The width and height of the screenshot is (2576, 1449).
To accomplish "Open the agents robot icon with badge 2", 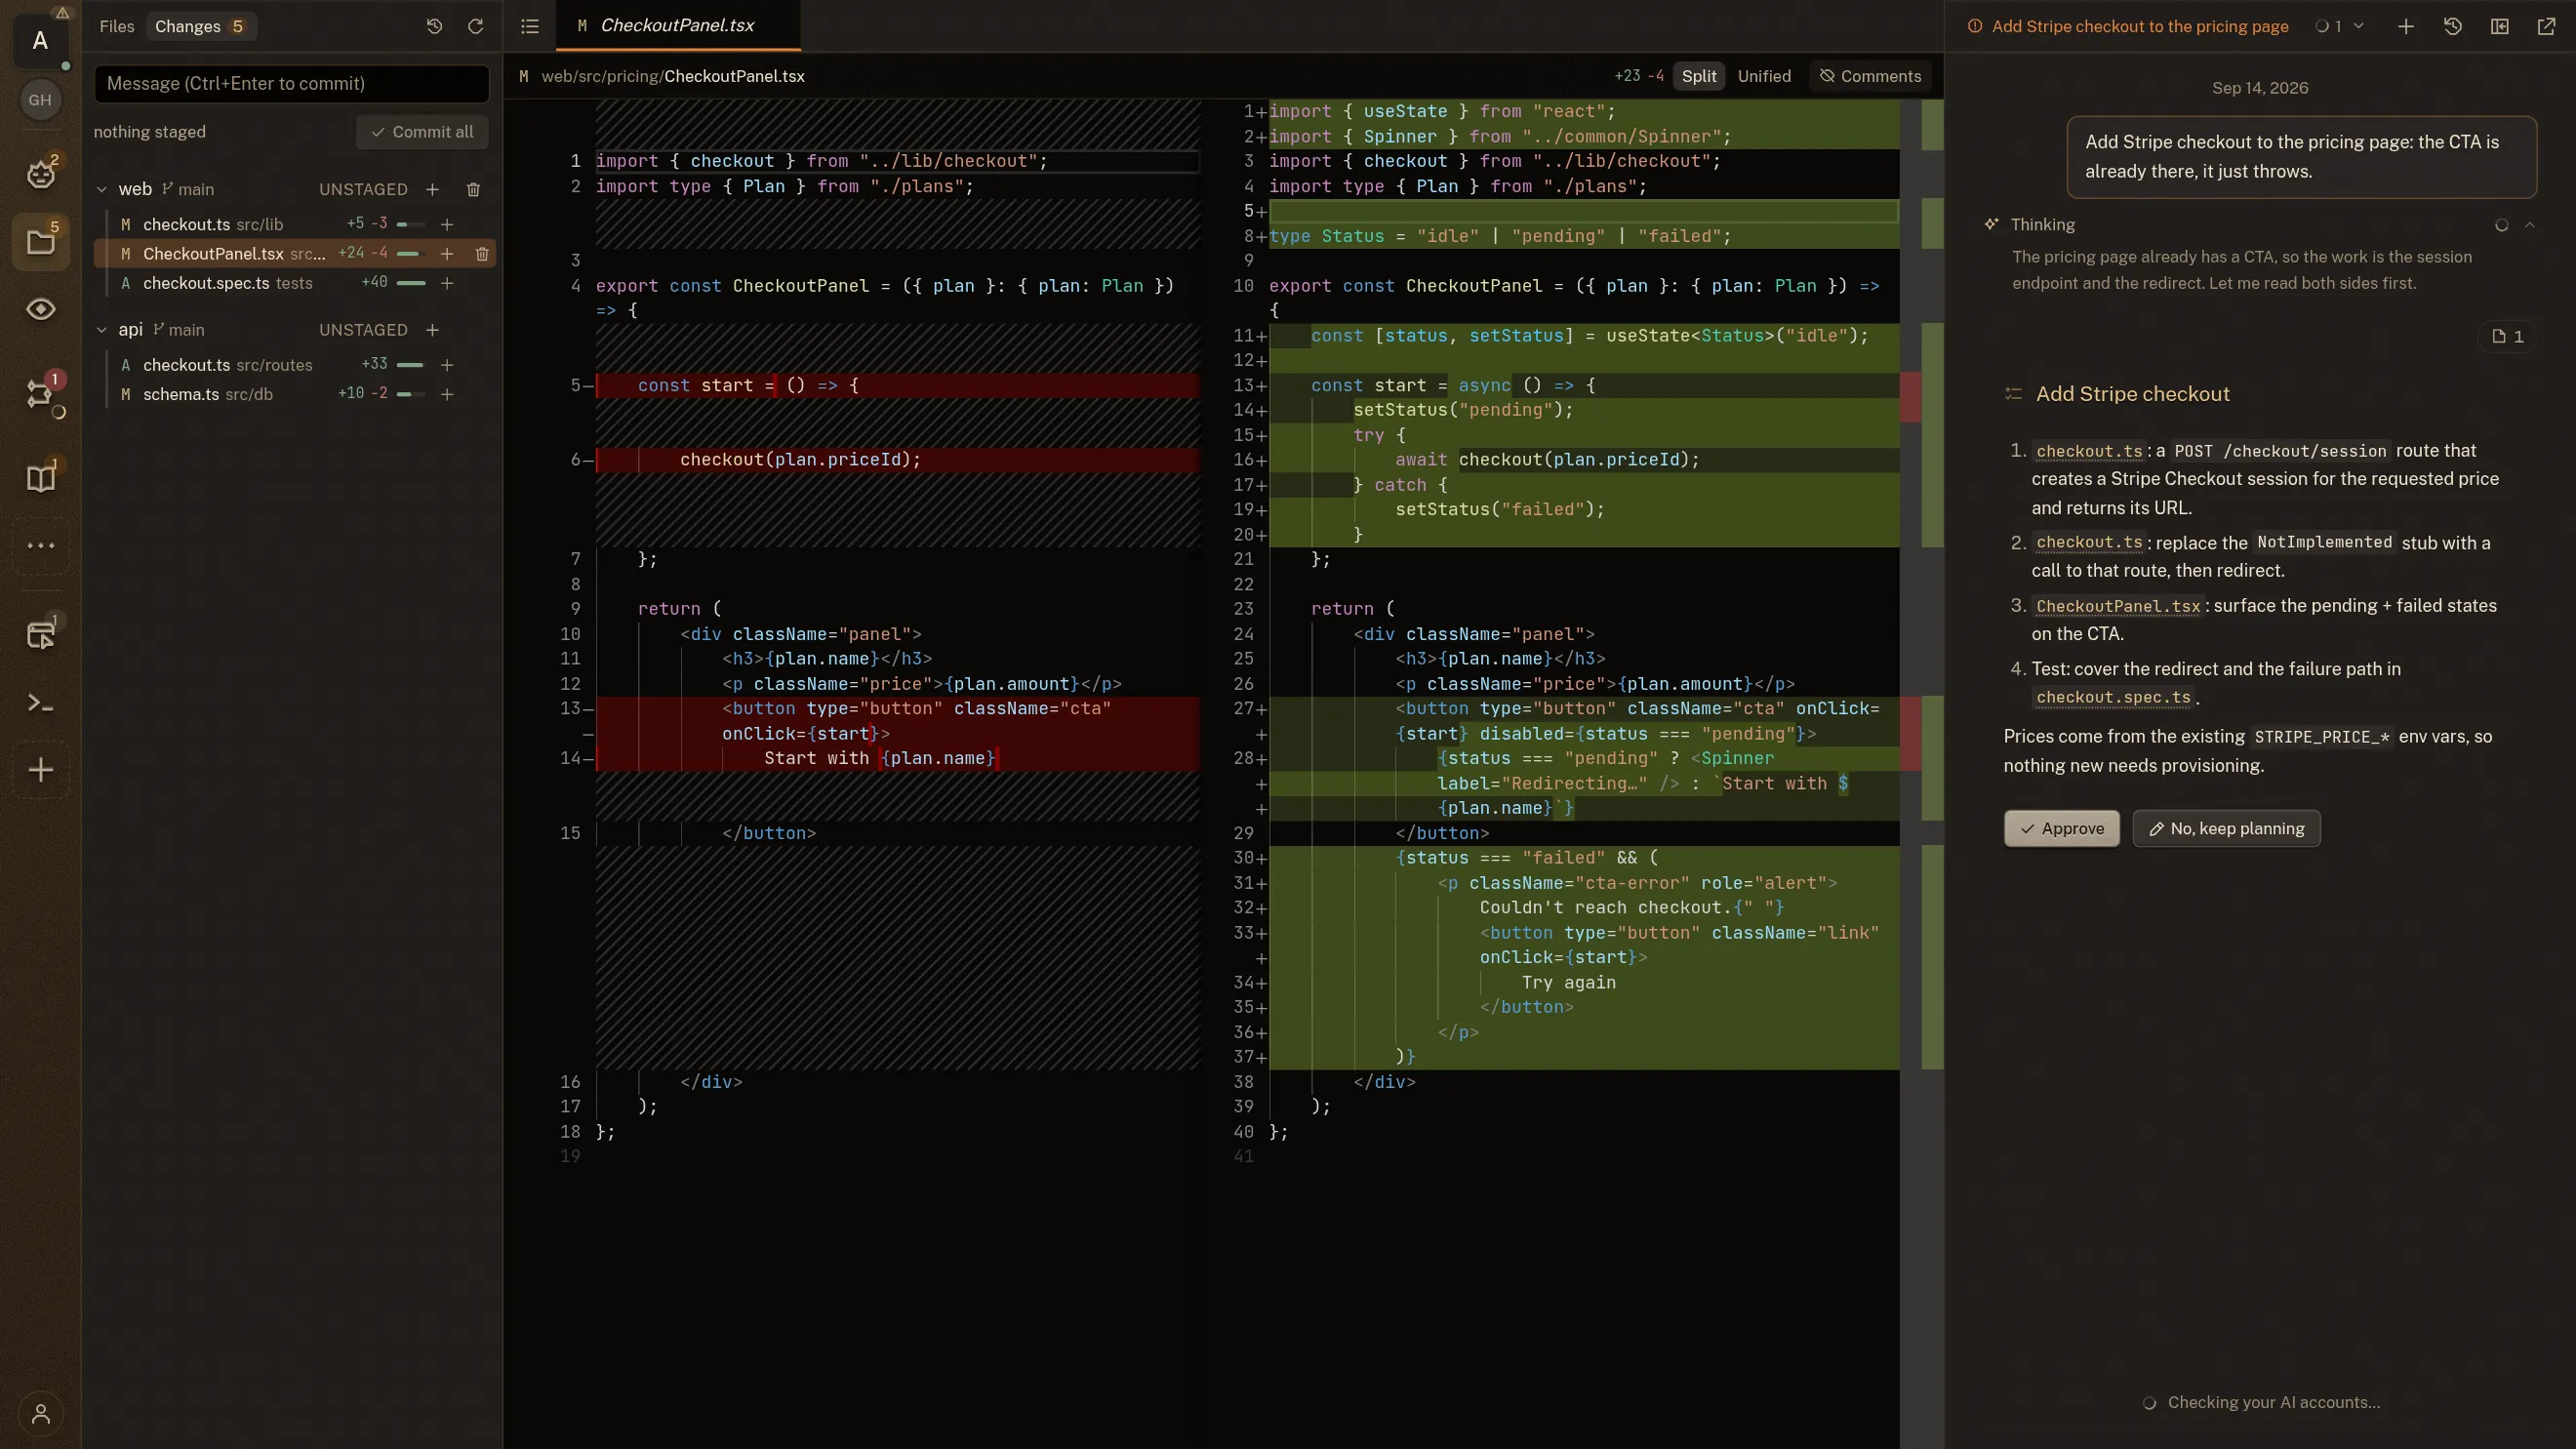I will (x=40, y=174).
